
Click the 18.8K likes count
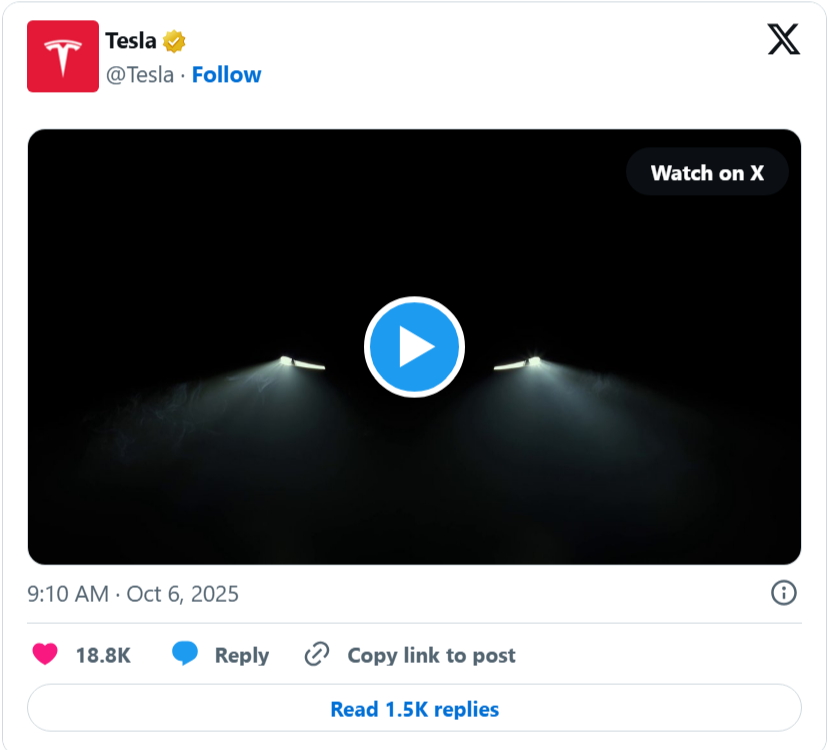click(x=103, y=656)
